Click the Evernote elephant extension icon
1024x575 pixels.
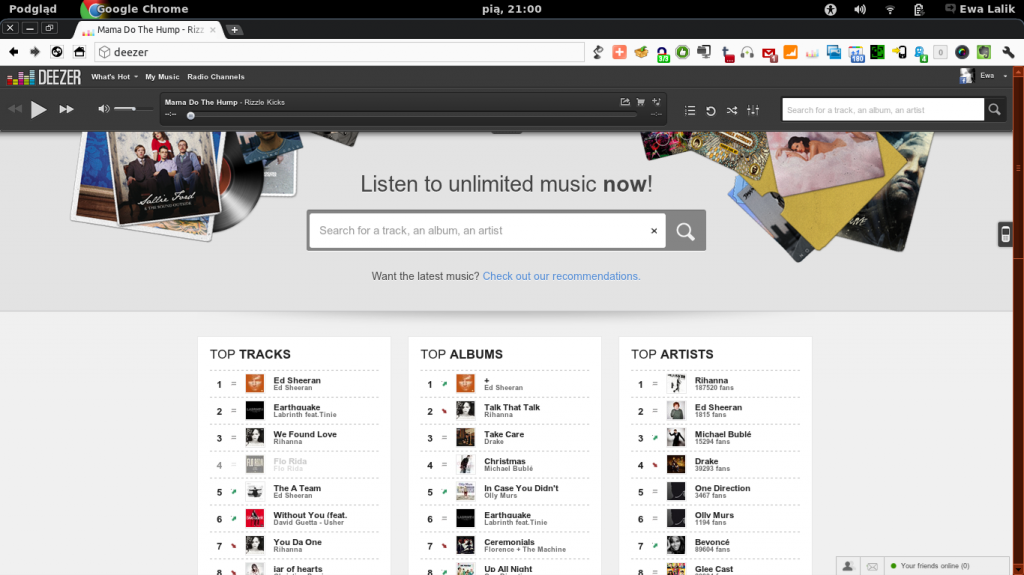point(984,52)
